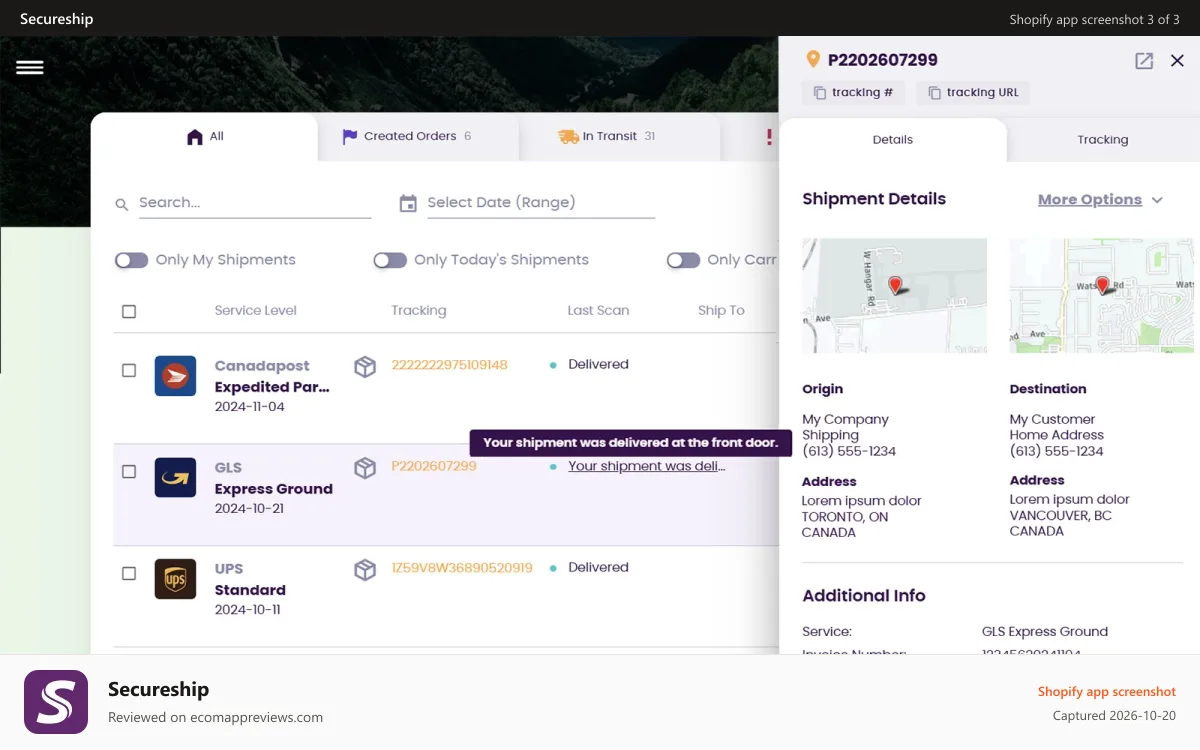Select the UPS shipment checkbox

[129, 573]
